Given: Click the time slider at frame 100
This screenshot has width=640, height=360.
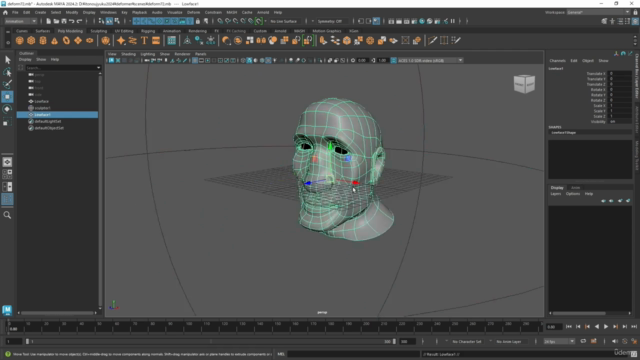Looking at the screenshot, I should (x=188, y=326).
